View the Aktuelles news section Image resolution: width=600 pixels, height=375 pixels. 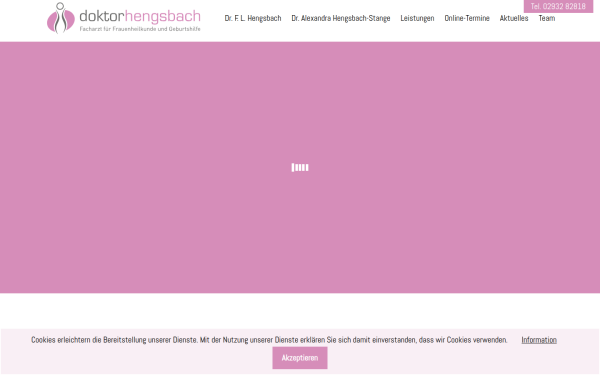[514, 18]
